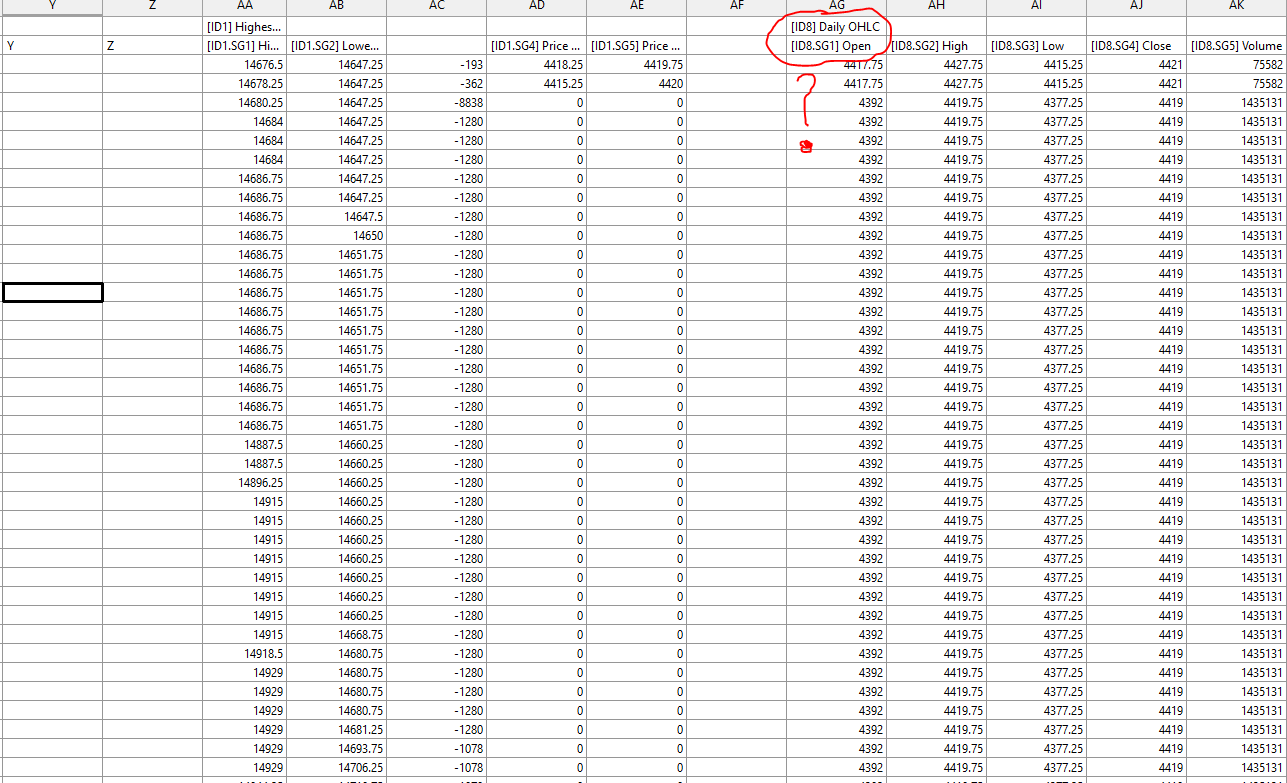Click the cell containing 14680.25
The image size is (1287, 783).
[x=244, y=103]
